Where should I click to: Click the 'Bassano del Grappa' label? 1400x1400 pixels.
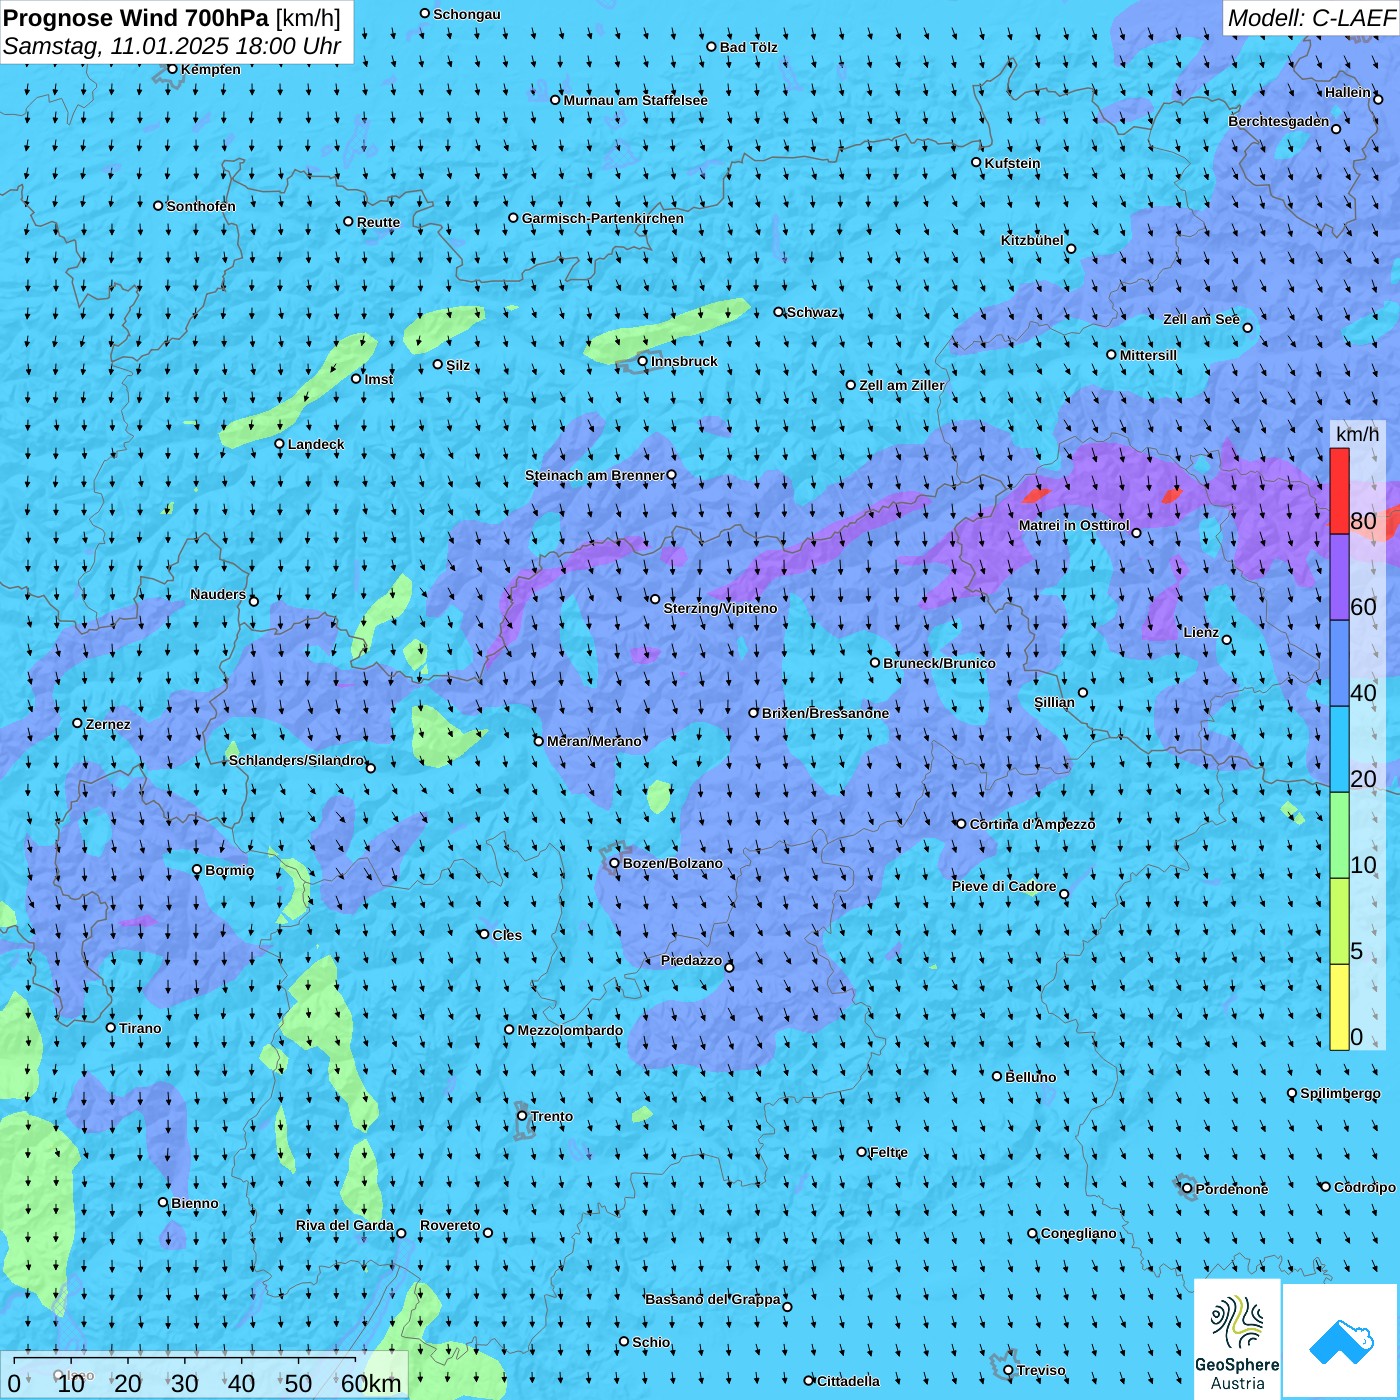[x=713, y=1299]
